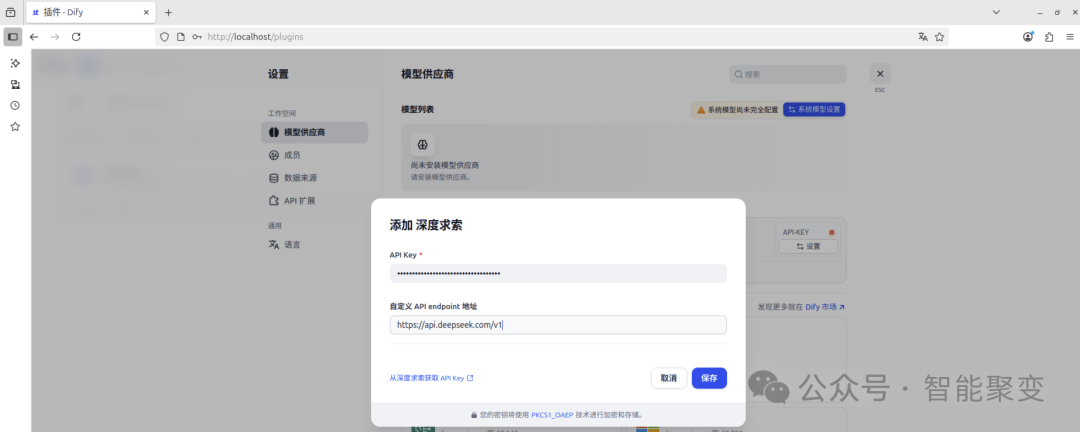Click the shield tracking protection icon
The image size is (1080, 432).
pyautogui.click(x=164, y=37)
